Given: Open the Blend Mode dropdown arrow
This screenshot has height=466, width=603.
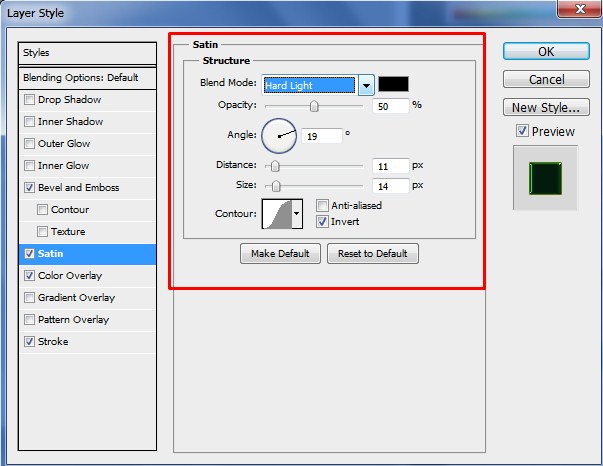Looking at the screenshot, I should pos(366,85).
